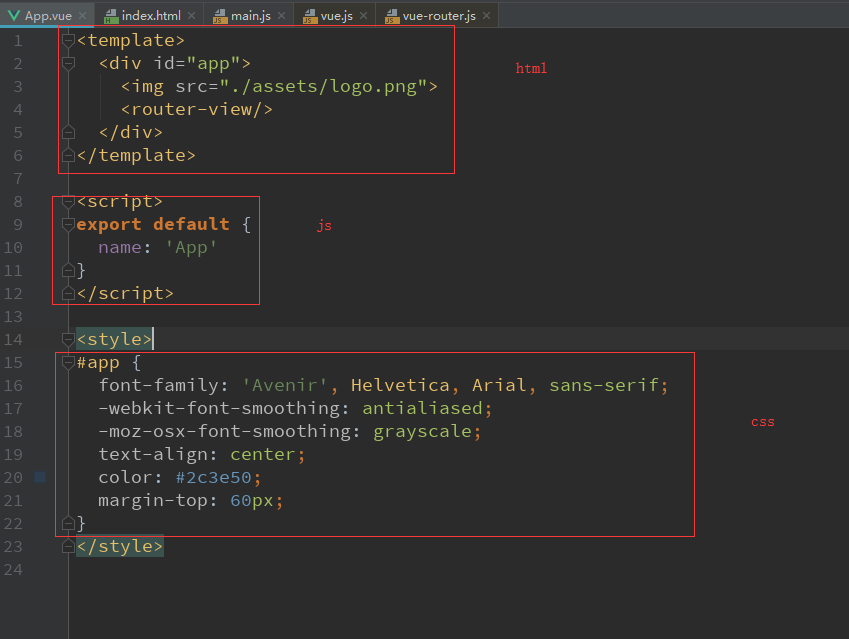The height and width of the screenshot is (639, 849).
Task: Collapse the div id="app" fold marker
Action: click(x=68, y=63)
